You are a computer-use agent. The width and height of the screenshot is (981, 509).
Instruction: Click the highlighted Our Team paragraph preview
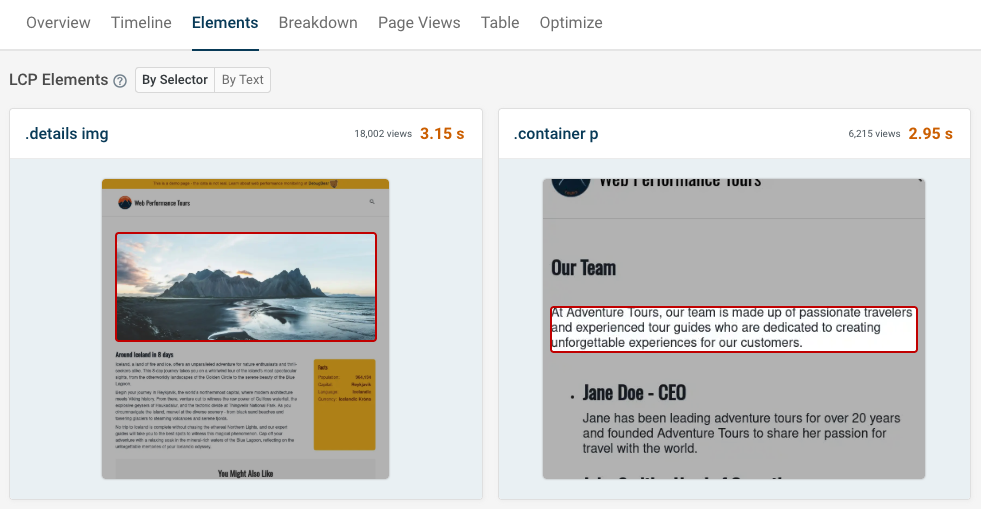733,329
